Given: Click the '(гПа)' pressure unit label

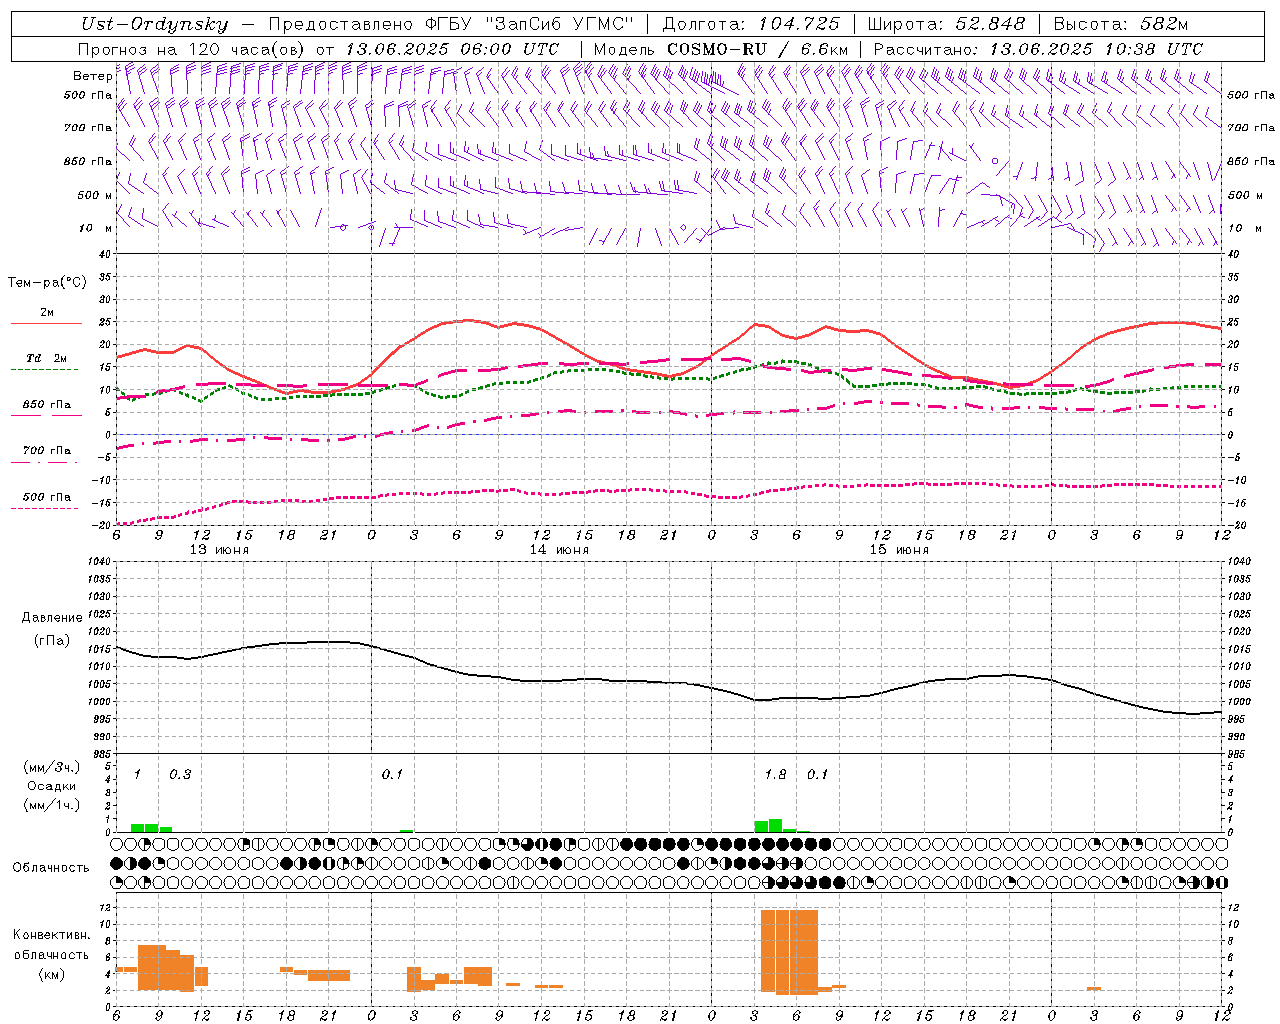Looking at the screenshot, I should click(52, 641).
